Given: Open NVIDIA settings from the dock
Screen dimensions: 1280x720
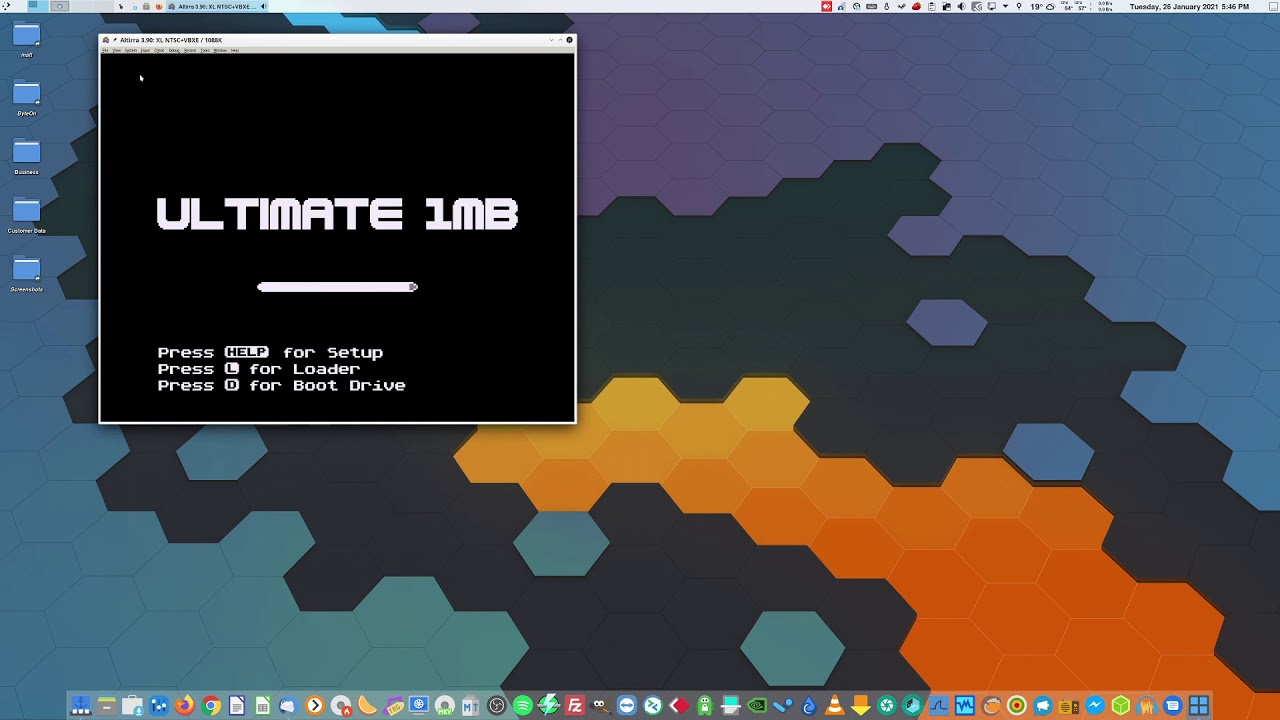Looking at the screenshot, I should point(757,706).
